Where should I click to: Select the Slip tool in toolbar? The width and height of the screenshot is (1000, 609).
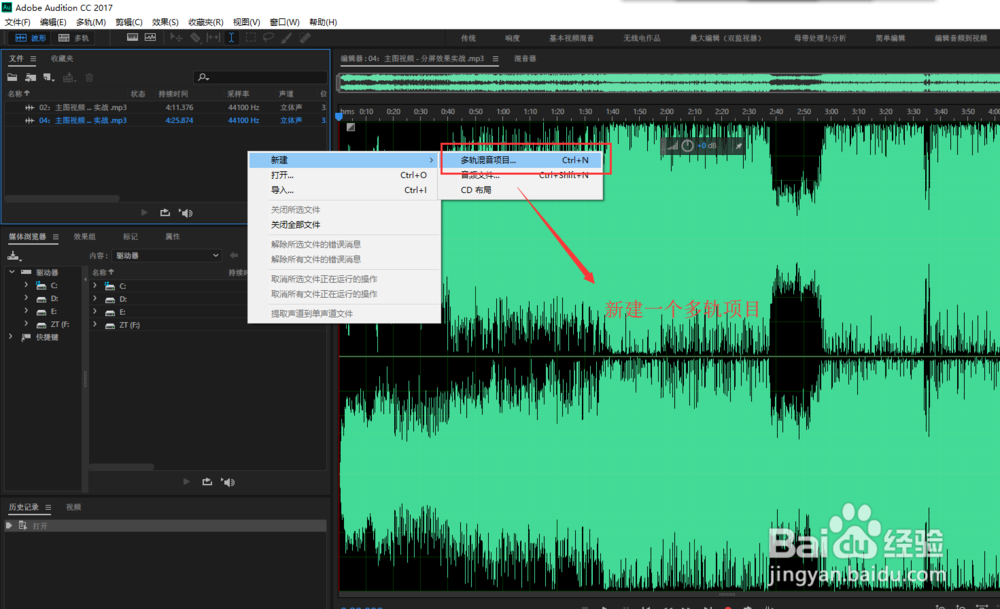click(213, 38)
